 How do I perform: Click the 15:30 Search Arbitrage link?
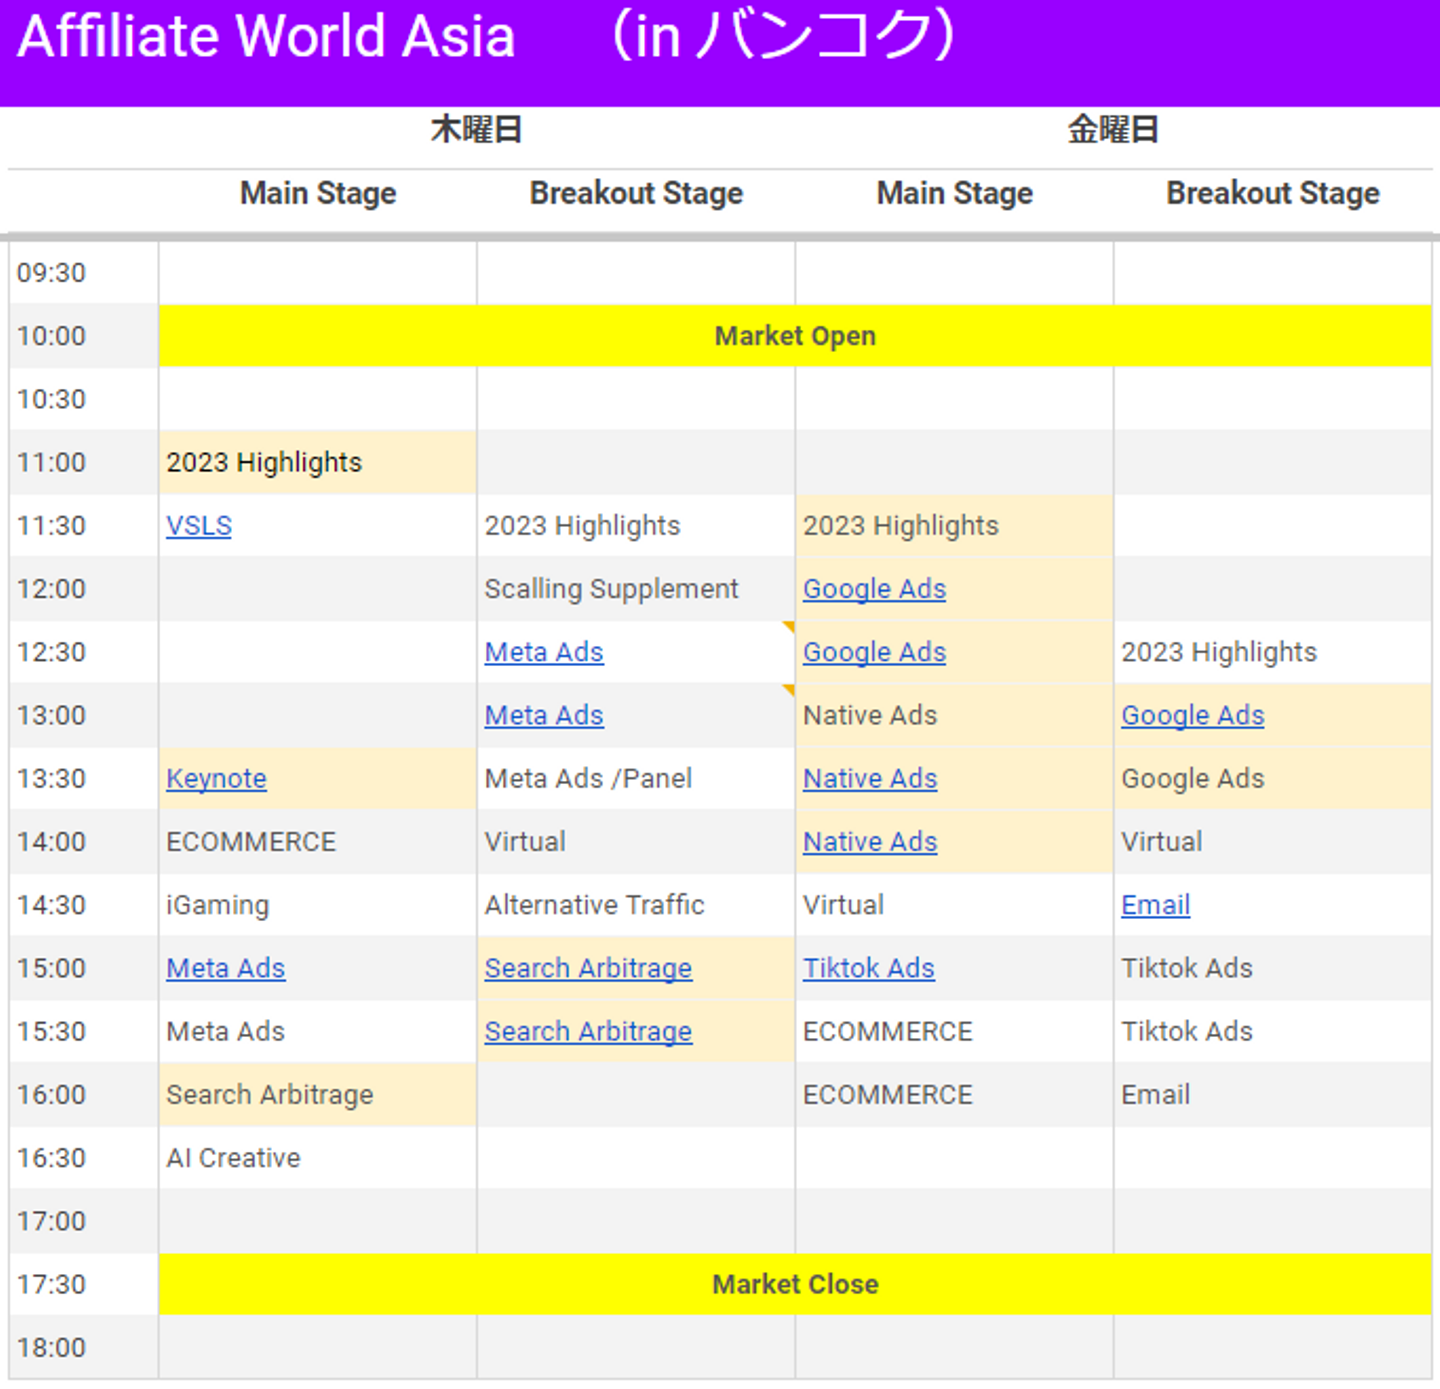click(x=588, y=1031)
